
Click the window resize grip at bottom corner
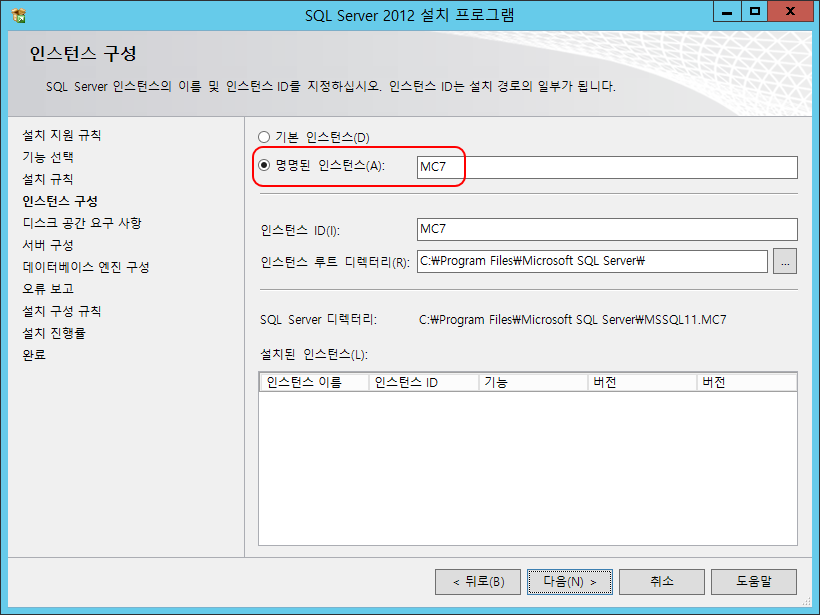806,602
